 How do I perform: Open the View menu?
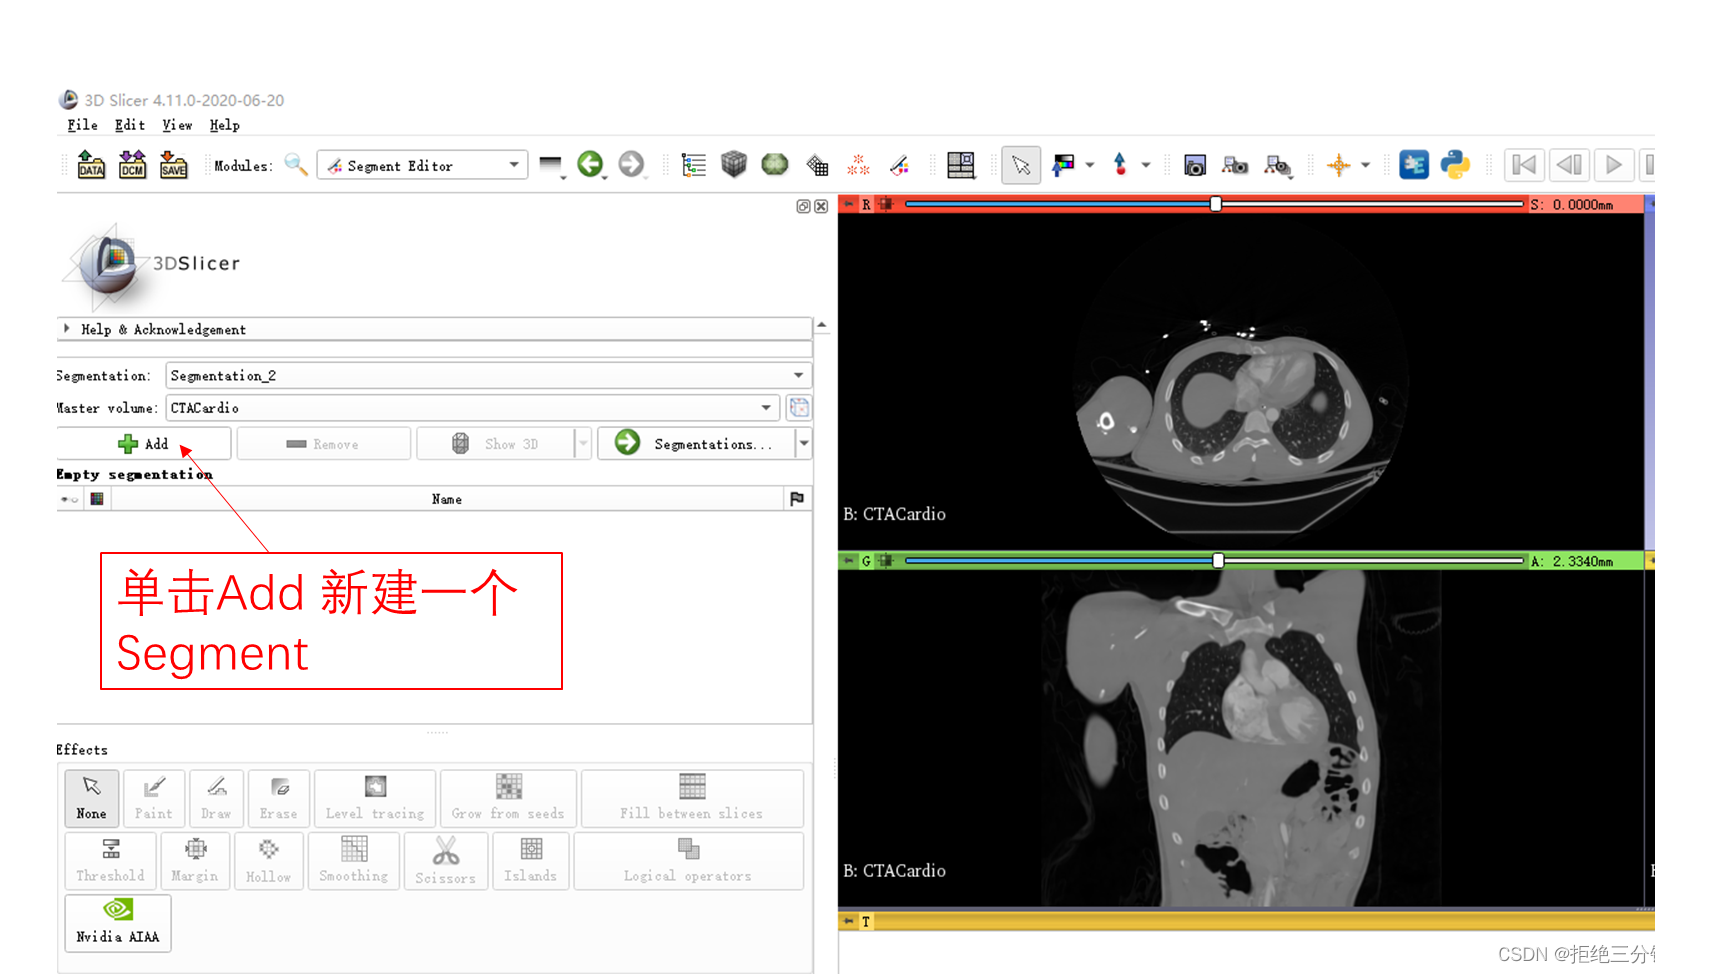(x=177, y=125)
